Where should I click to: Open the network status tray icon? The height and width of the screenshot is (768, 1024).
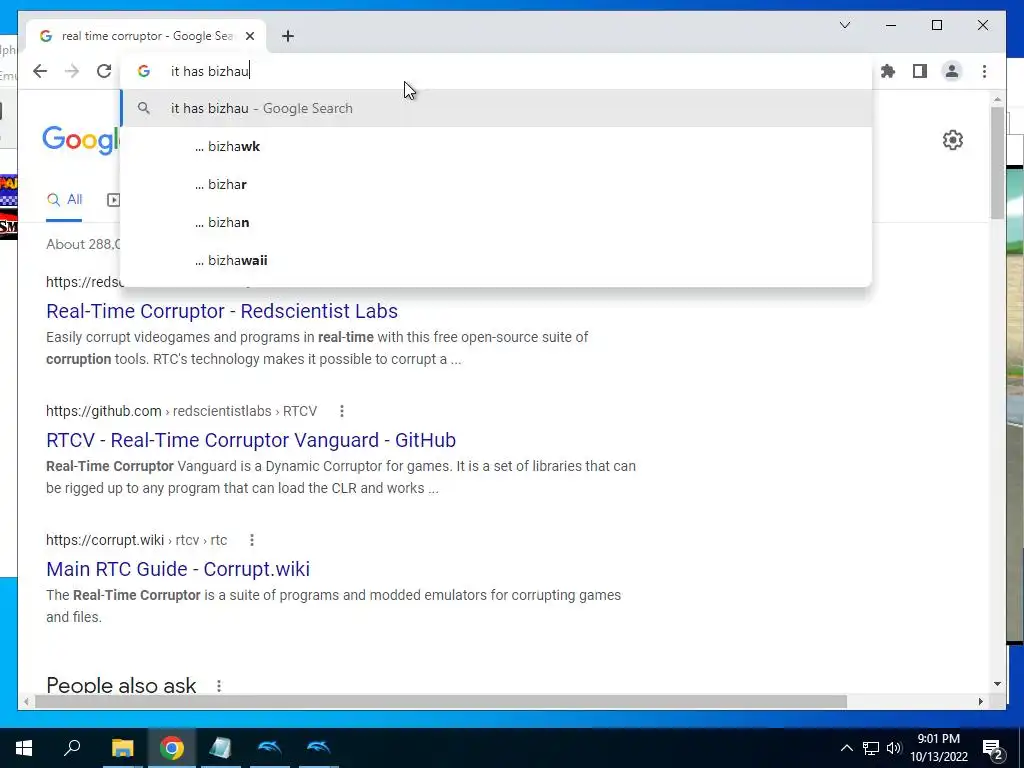871,748
